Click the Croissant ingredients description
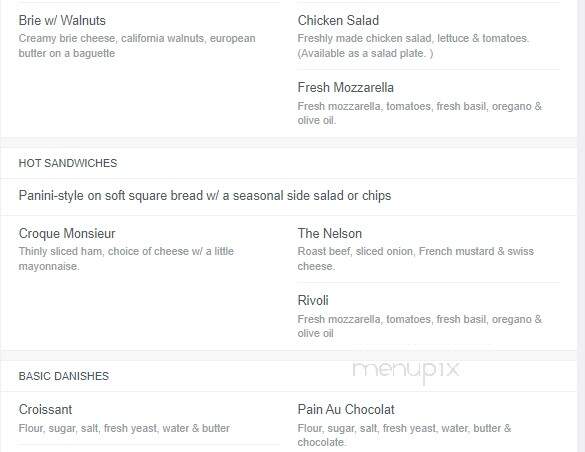This screenshot has height=452, width=585. [x=124, y=428]
